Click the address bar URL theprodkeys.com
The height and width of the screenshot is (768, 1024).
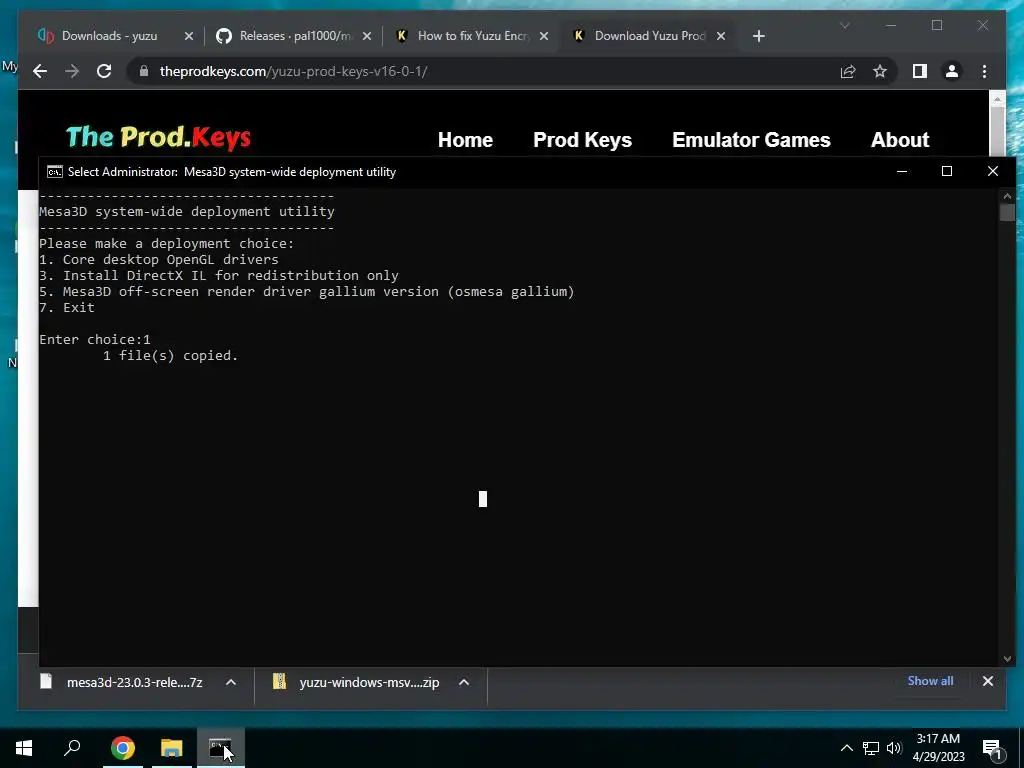pos(293,71)
